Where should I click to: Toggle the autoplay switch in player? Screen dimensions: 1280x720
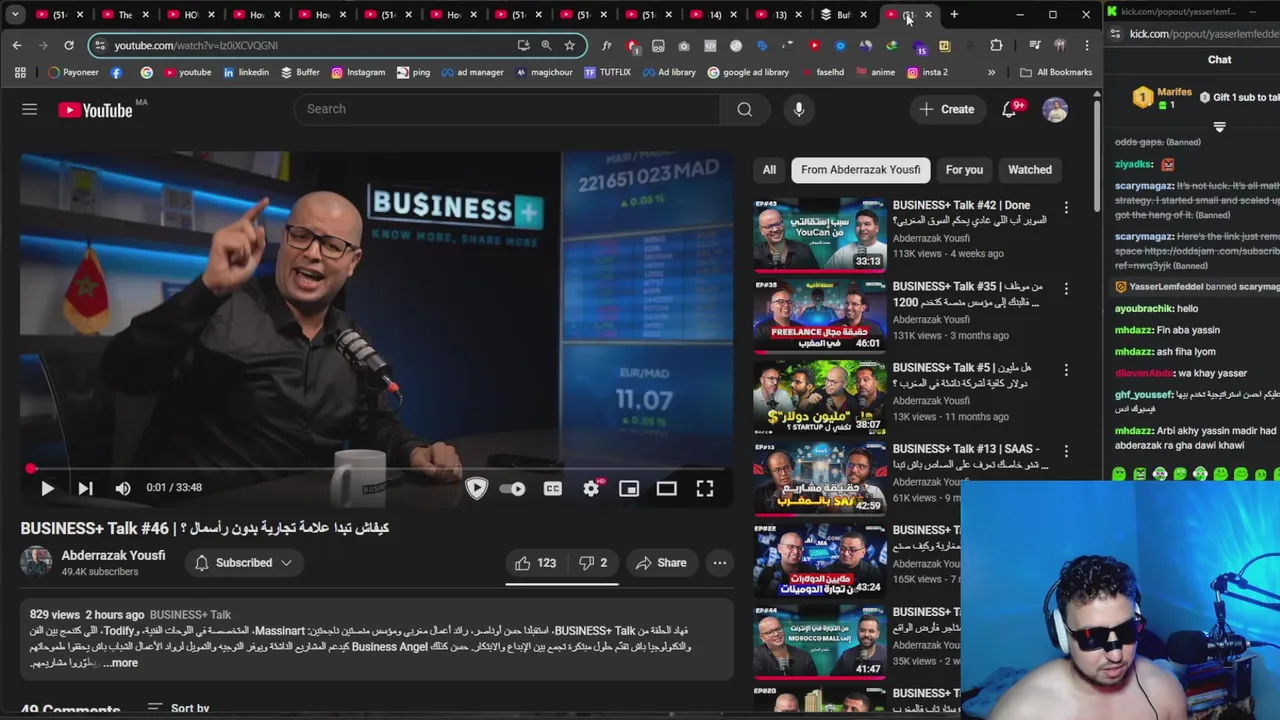[x=512, y=488]
